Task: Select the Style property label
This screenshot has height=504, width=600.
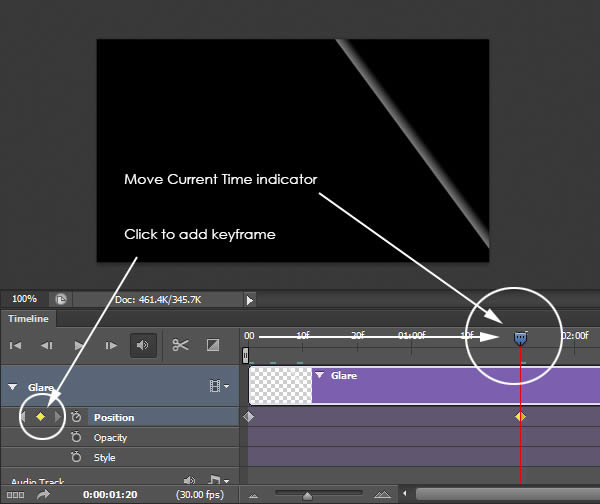Action: pyautogui.click(x=104, y=457)
